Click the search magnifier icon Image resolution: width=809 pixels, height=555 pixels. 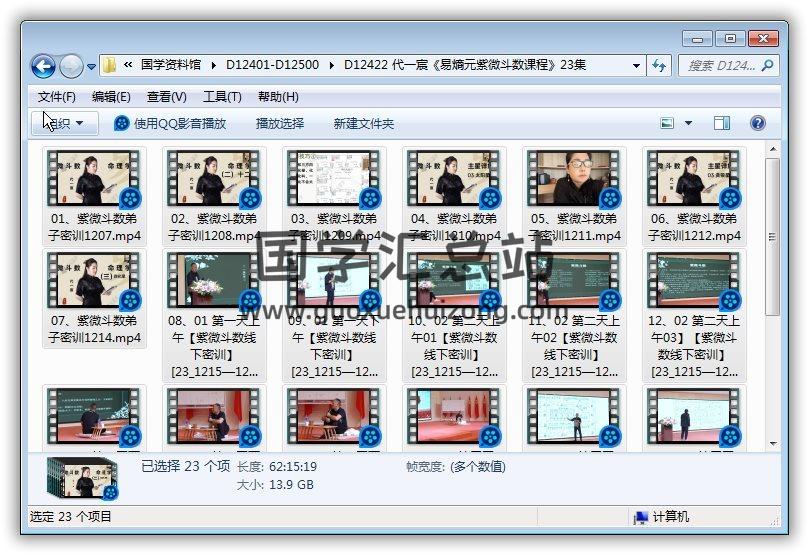tap(767, 65)
